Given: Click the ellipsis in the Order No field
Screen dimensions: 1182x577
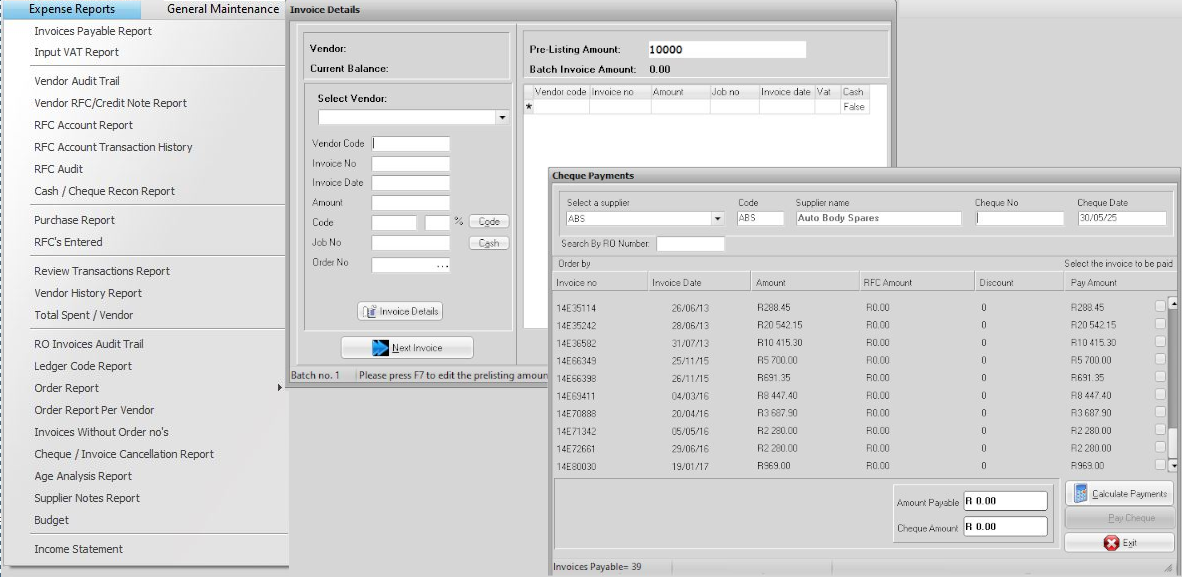Looking at the screenshot, I should (x=442, y=265).
